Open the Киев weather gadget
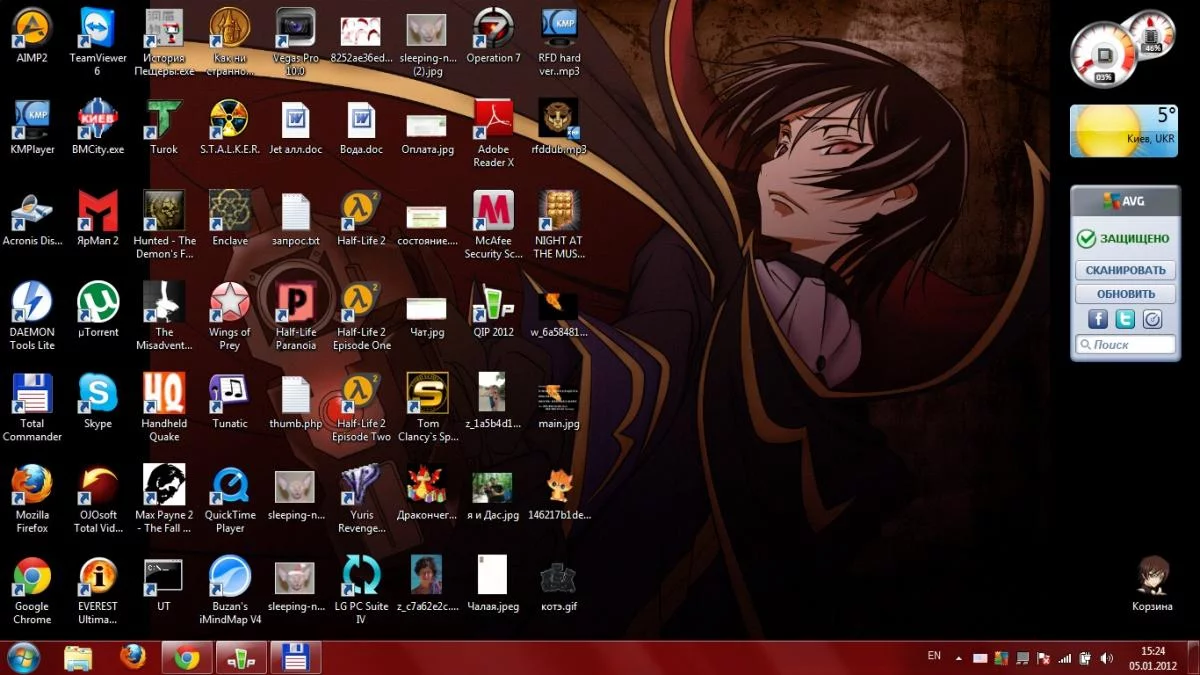The image size is (1200, 675). 1124,131
